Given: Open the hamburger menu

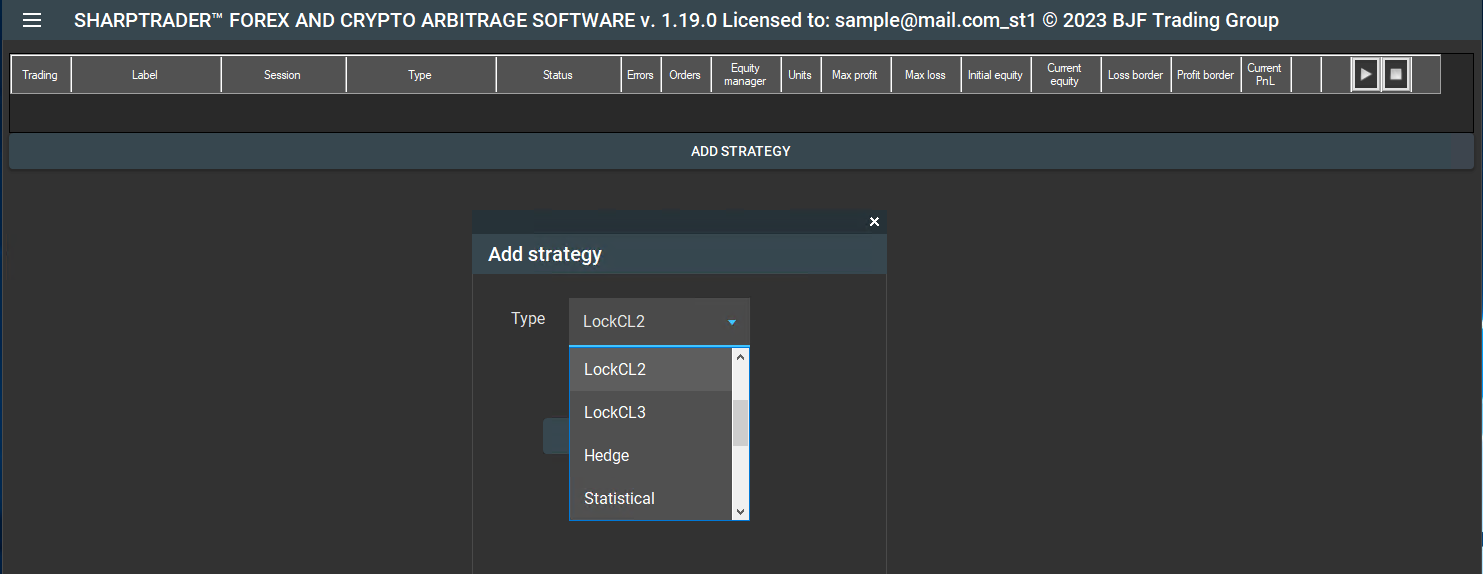Looking at the screenshot, I should click(x=32, y=20).
